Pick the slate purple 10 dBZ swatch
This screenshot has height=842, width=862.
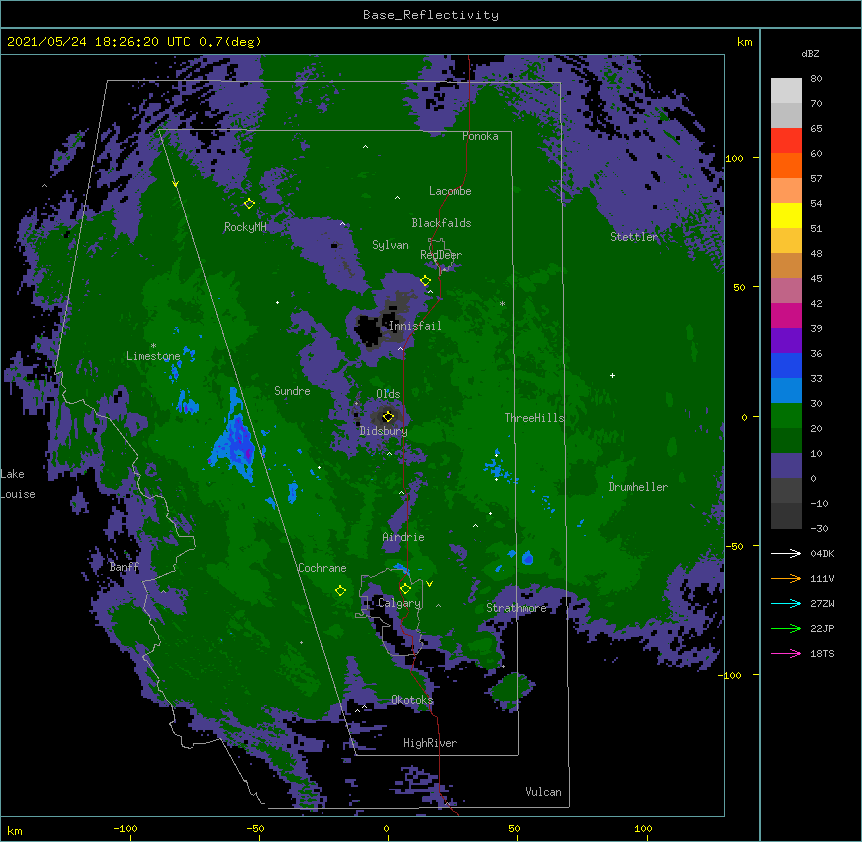(x=786, y=466)
